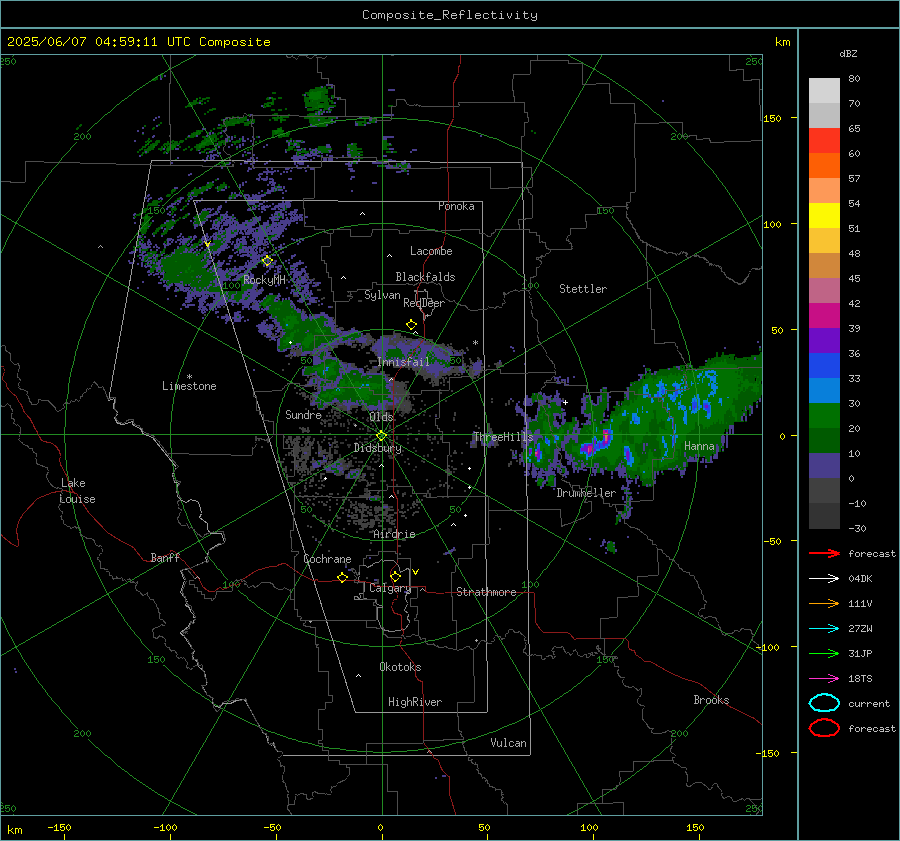Image resolution: width=900 pixels, height=841 pixels.
Task: Click the intense magenta storm core west of Hanna
Action: pos(605,438)
